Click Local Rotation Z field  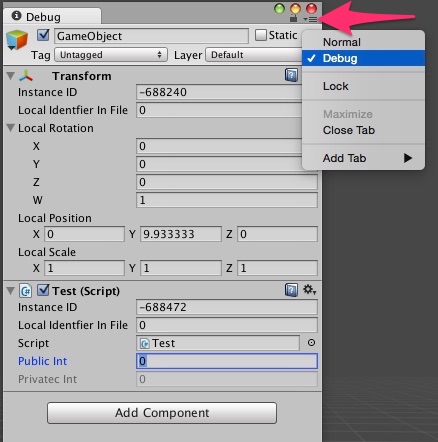227,182
